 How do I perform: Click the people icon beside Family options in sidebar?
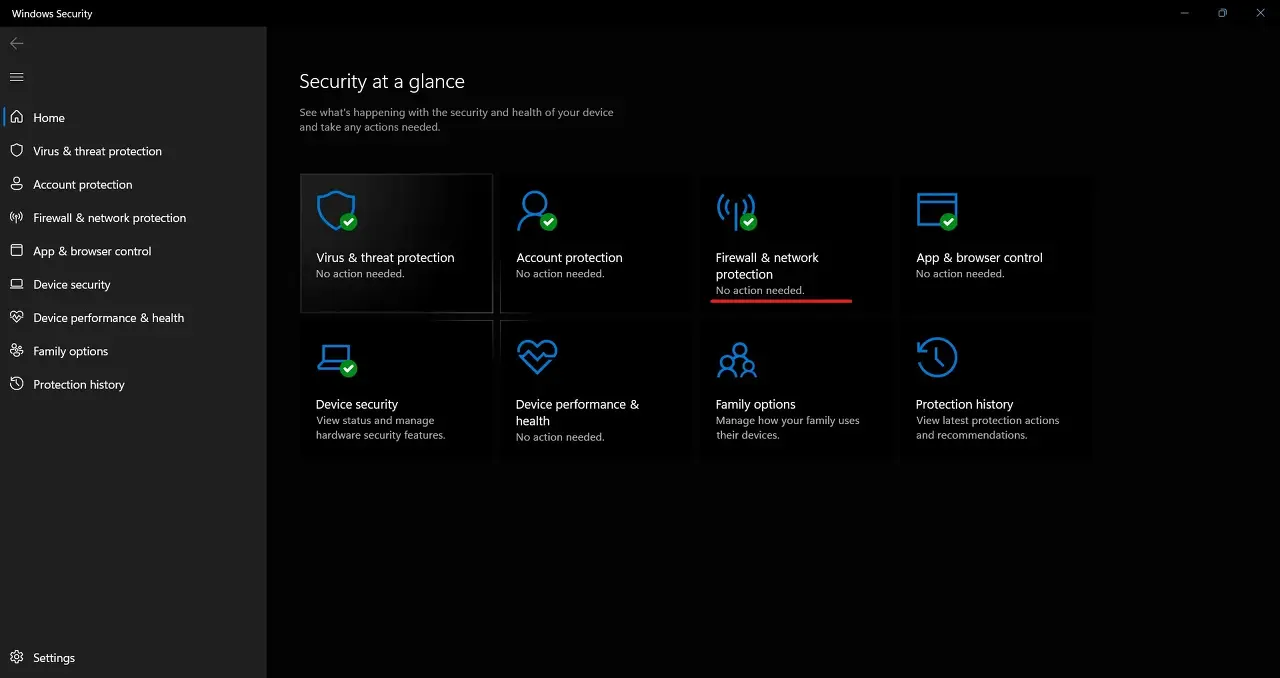click(16, 350)
